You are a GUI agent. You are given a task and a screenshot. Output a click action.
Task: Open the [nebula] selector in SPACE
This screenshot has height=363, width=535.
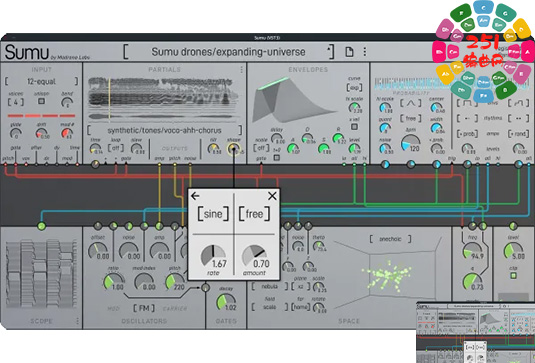pos(270,287)
